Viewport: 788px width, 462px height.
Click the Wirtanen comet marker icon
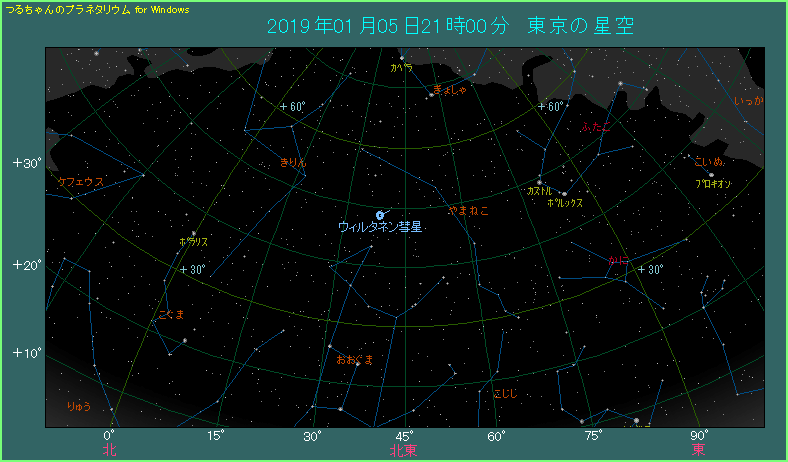380,215
